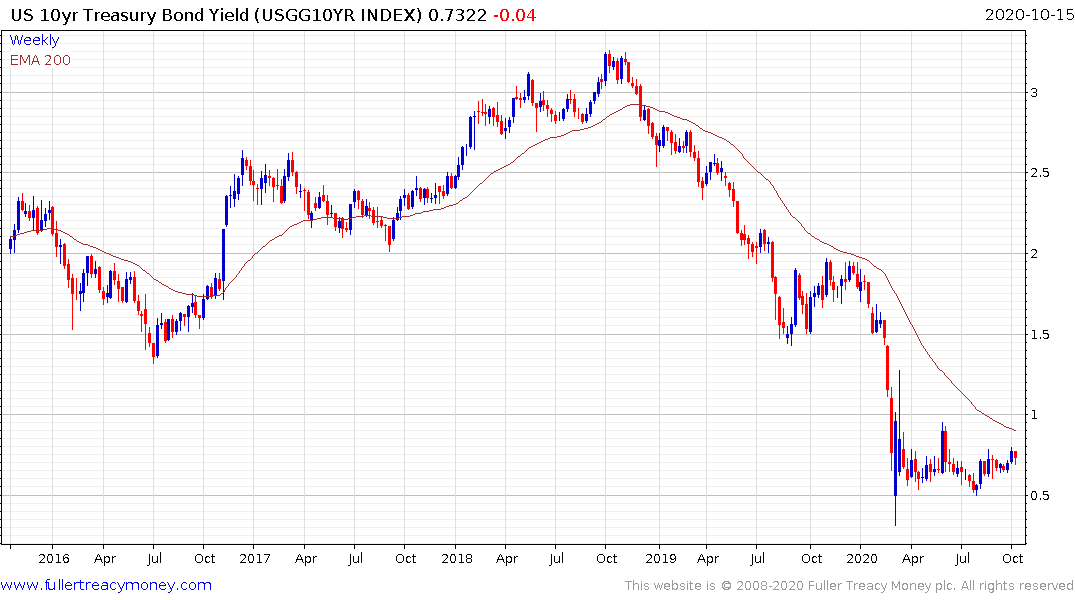The image size is (1075, 600).
Task: Click the '2020' x-axis label
Action: (x=862, y=558)
